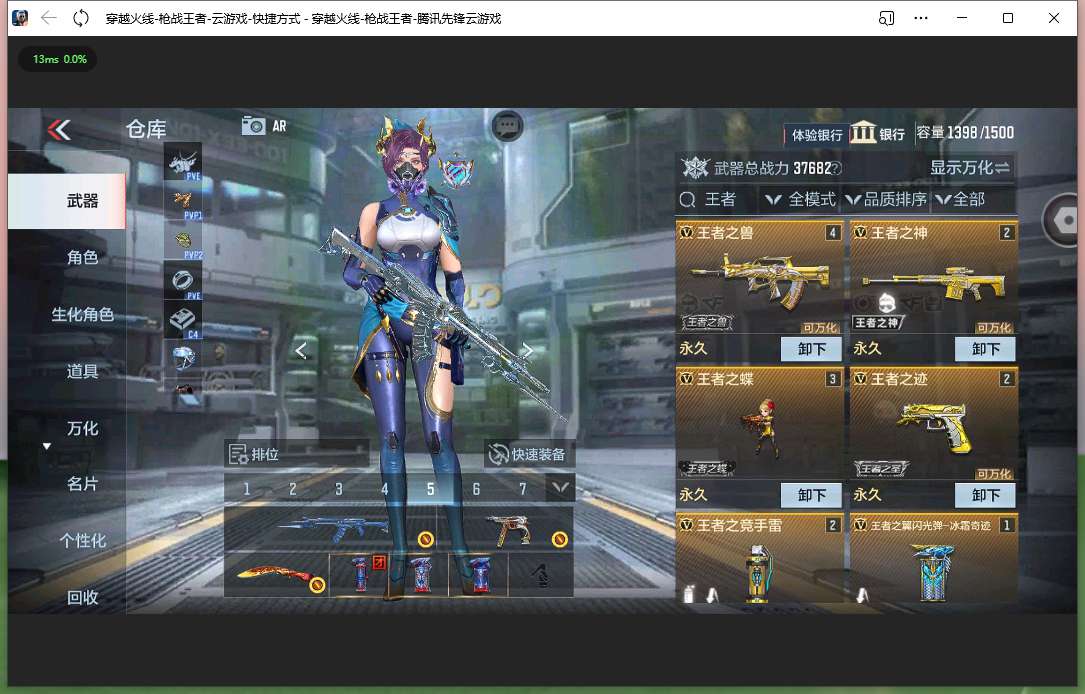
Task: Expand the 万化 submenu arrow
Action: [47, 446]
